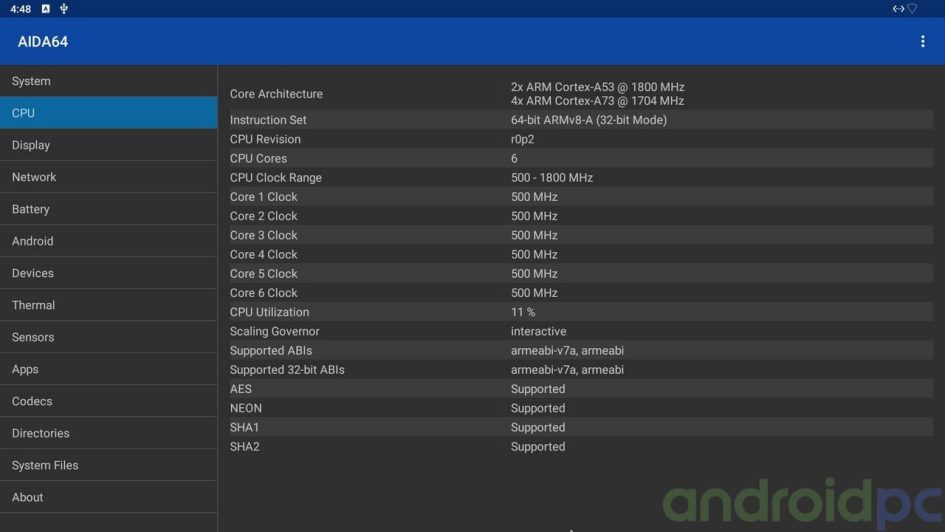Select the Supported ABIs row label
Image resolution: width=945 pixels, height=532 pixels.
point(271,351)
